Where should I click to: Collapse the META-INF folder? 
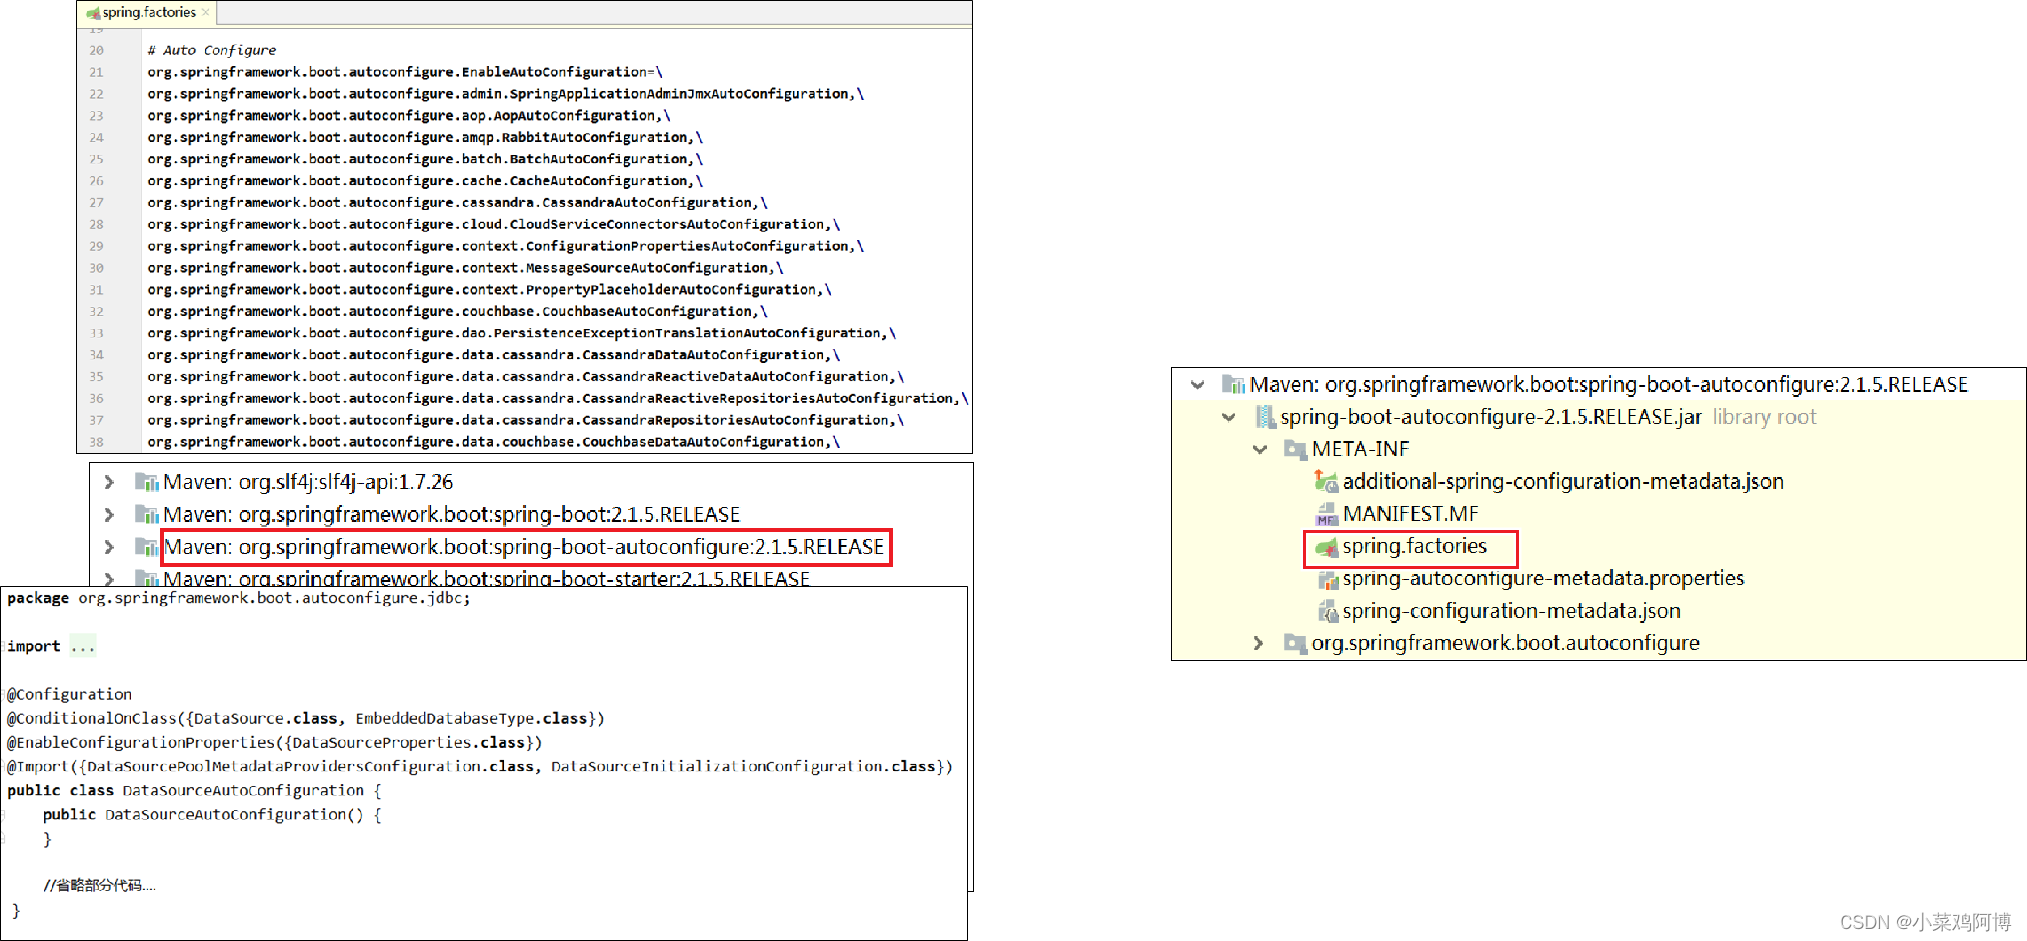(x=1259, y=449)
